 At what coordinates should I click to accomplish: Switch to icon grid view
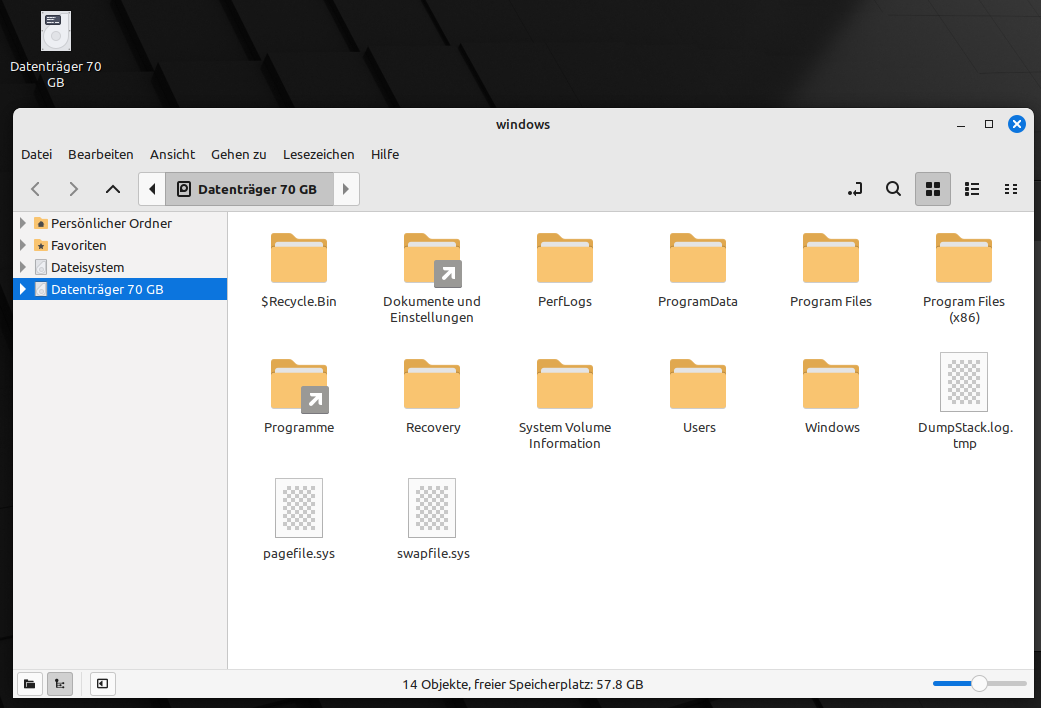point(933,189)
